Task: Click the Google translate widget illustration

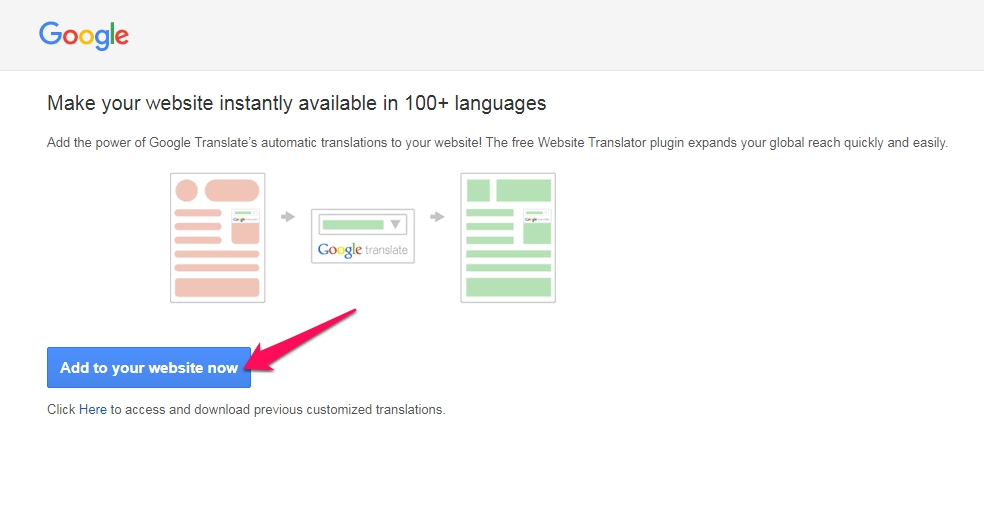Action: pyautogui.click(x=363, y=236)
